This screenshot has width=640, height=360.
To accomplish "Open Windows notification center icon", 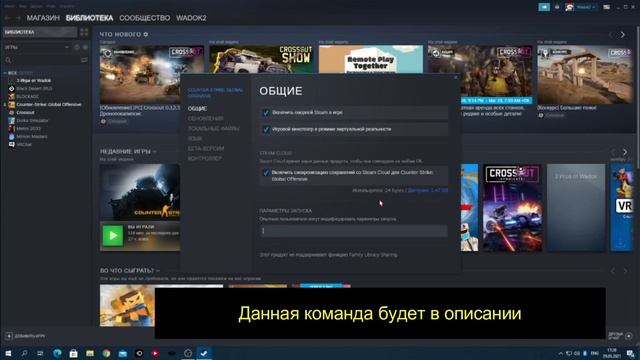I will tap(631, 353).
